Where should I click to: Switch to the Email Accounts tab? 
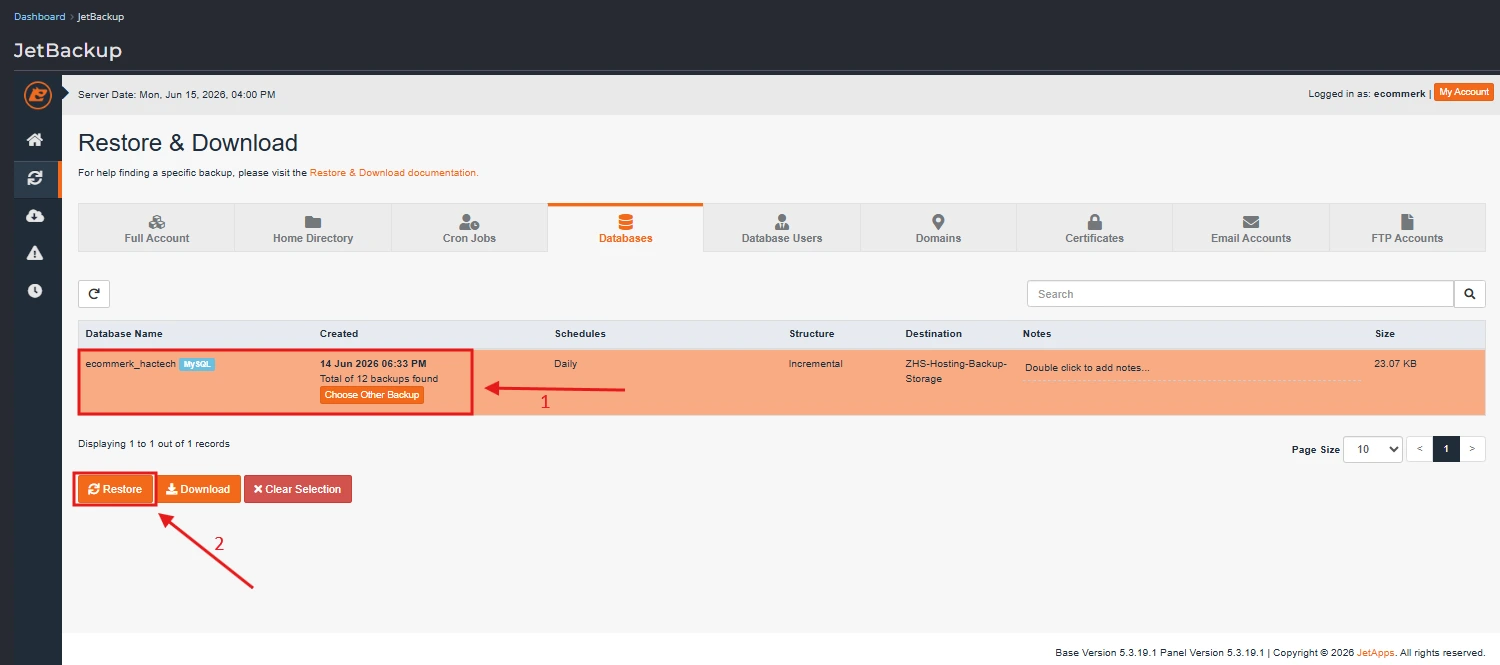pyautogui.click(x=1251, y=228)
